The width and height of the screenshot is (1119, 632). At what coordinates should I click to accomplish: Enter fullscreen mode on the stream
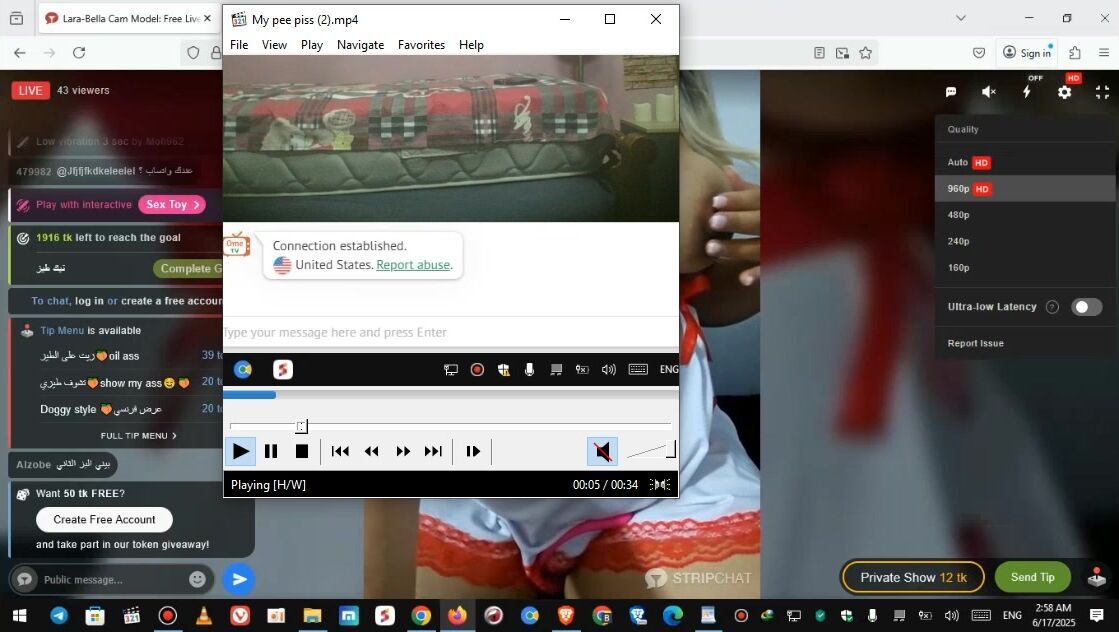coord(1102,92)
